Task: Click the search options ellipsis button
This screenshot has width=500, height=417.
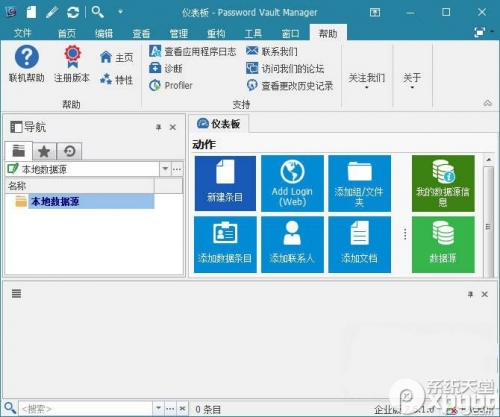Action: coord(170,408)
